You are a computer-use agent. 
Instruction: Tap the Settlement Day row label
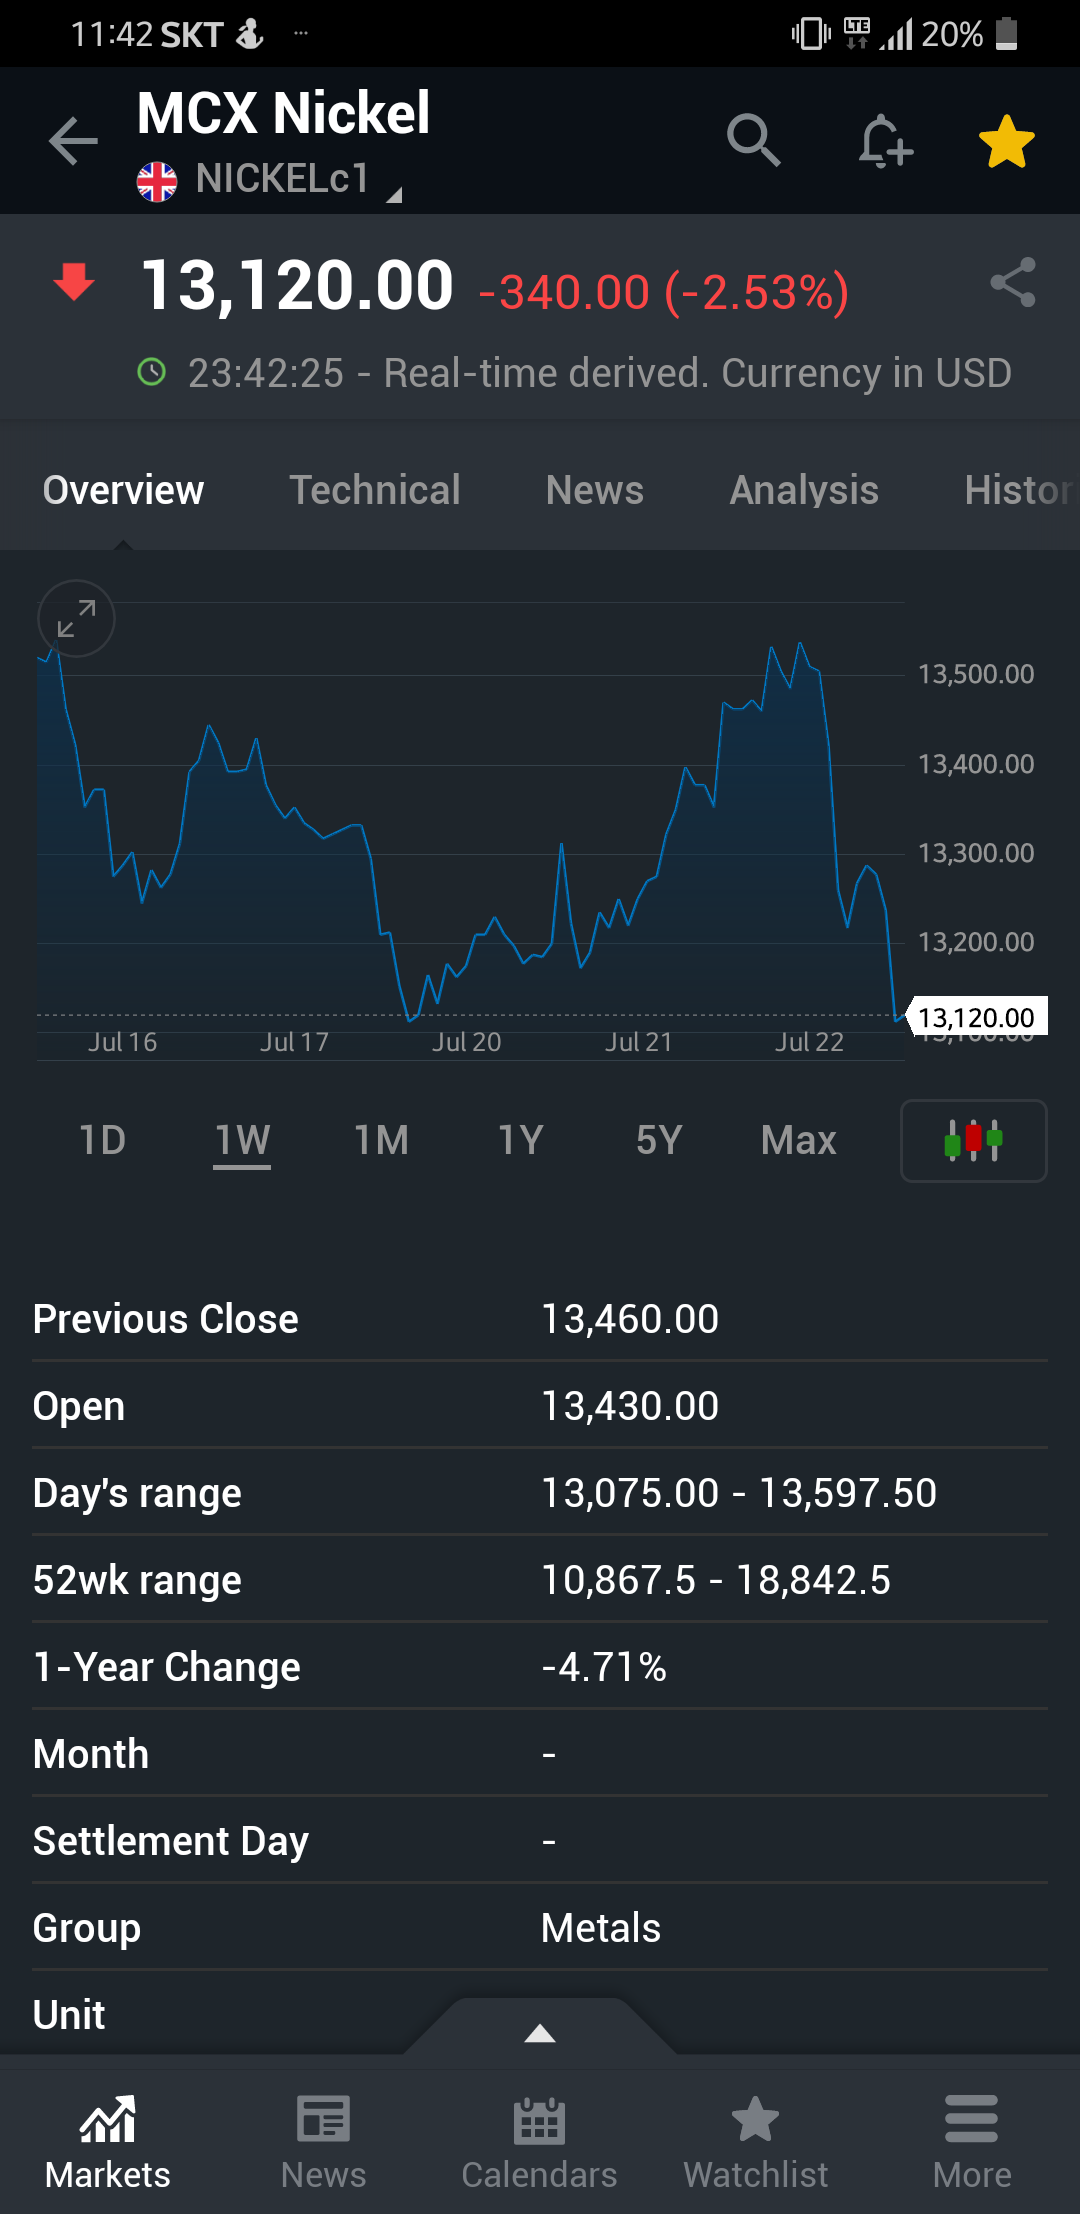[x=171, y=1842]
